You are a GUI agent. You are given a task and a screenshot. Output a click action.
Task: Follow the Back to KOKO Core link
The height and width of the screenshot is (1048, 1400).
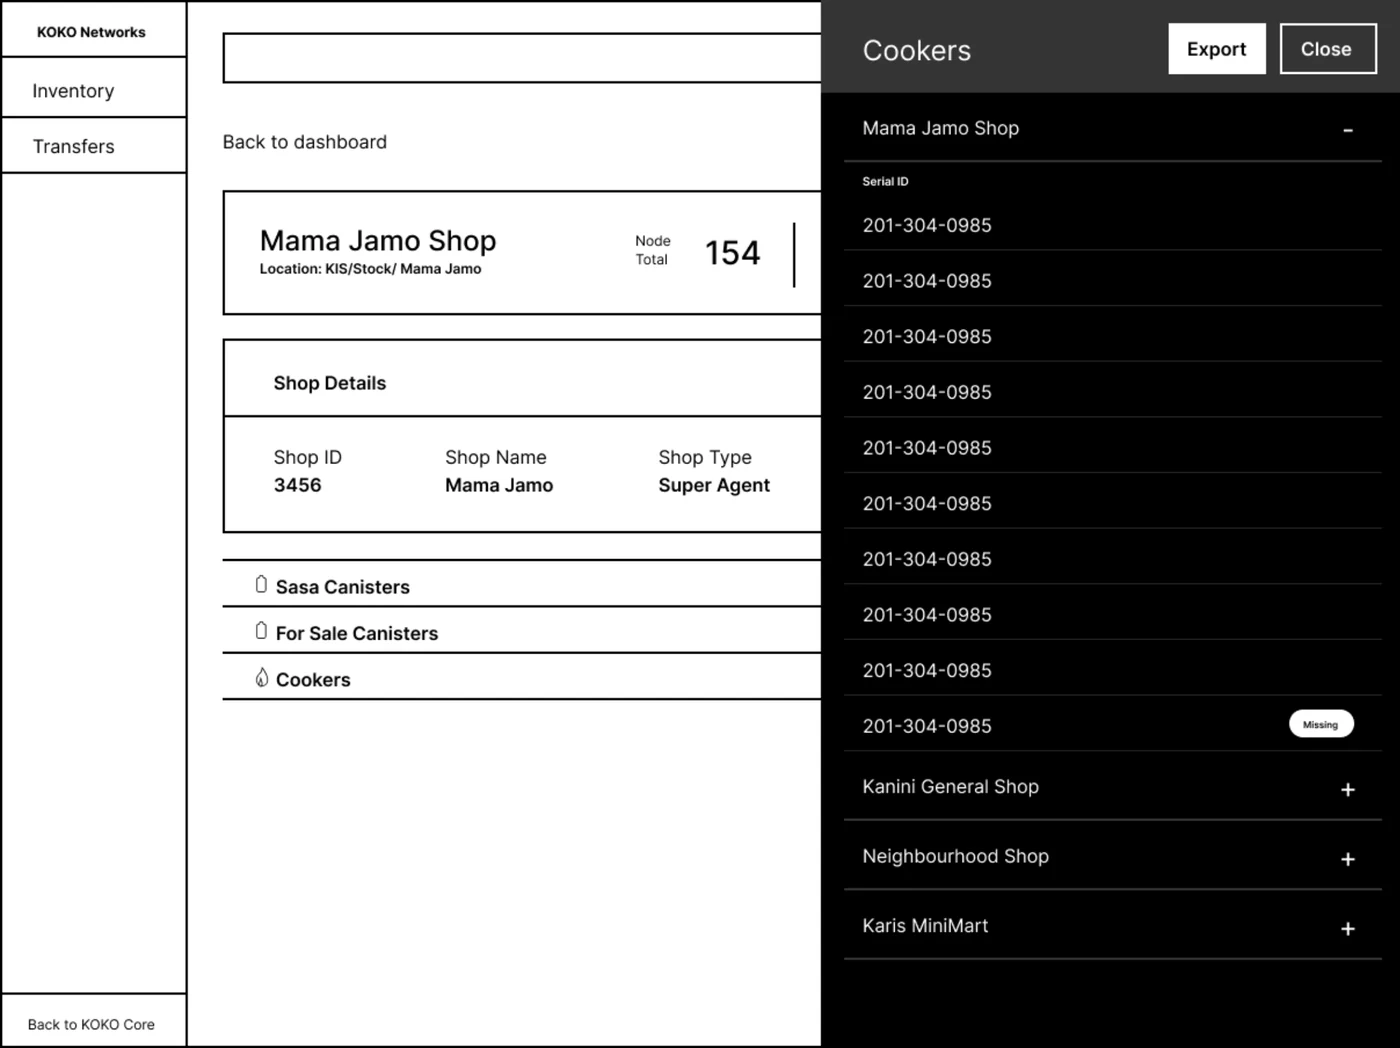[91, 1024]
